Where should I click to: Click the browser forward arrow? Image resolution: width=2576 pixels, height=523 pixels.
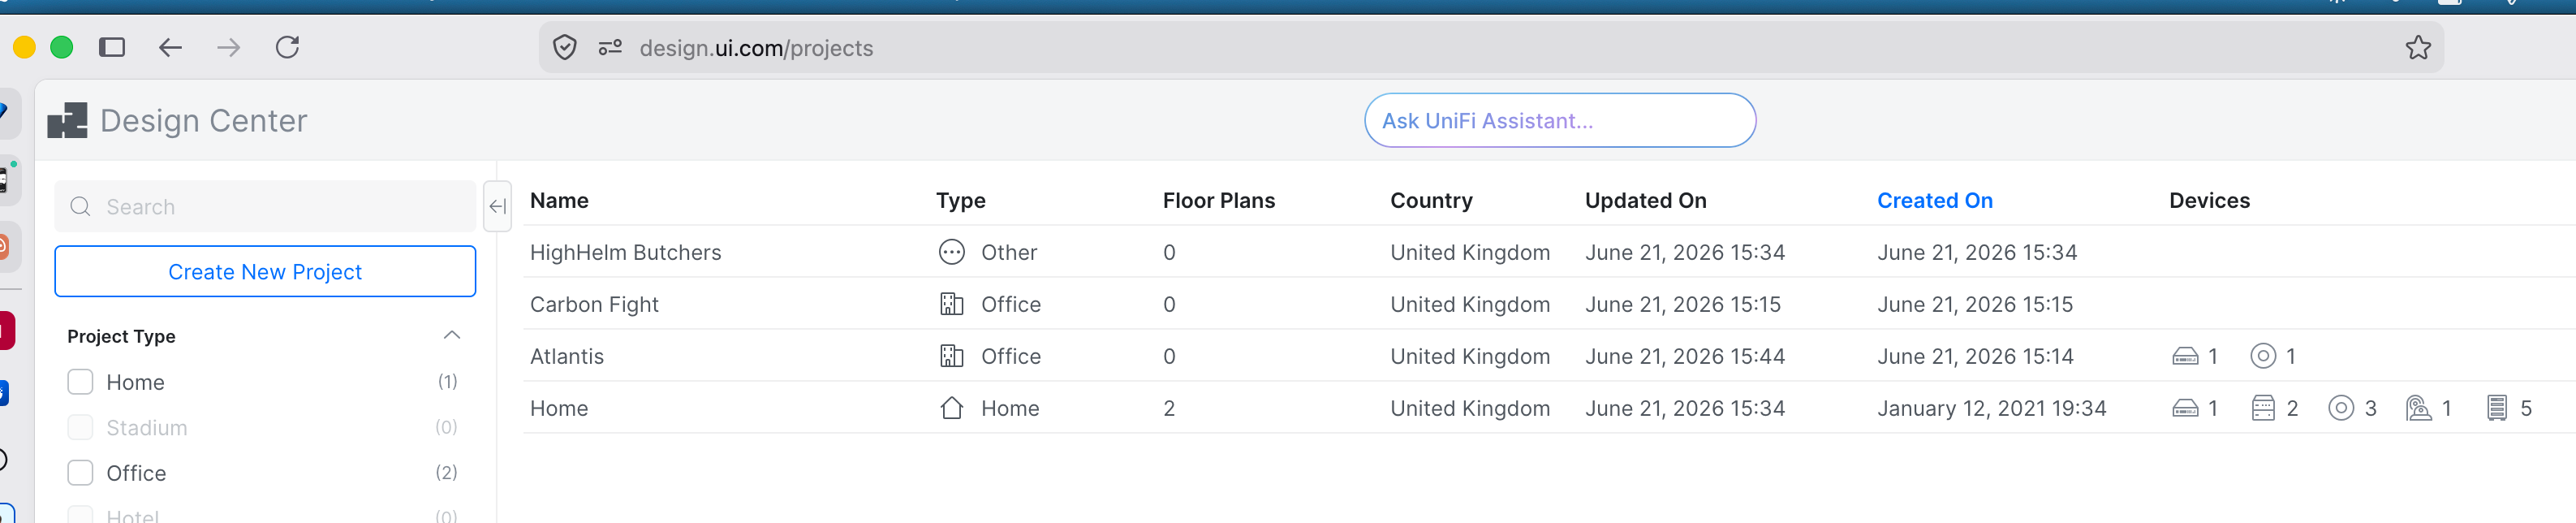click(229, 47)
